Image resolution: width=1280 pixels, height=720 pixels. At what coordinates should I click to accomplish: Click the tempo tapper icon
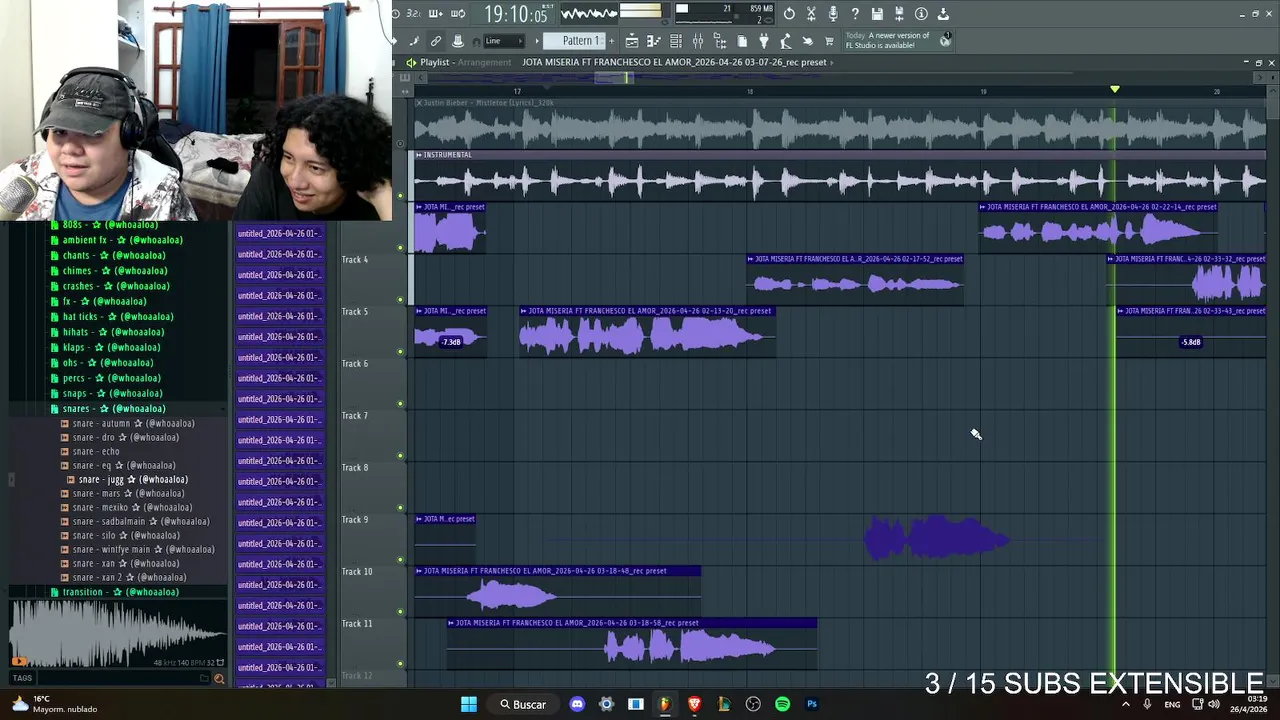[786, 41]
